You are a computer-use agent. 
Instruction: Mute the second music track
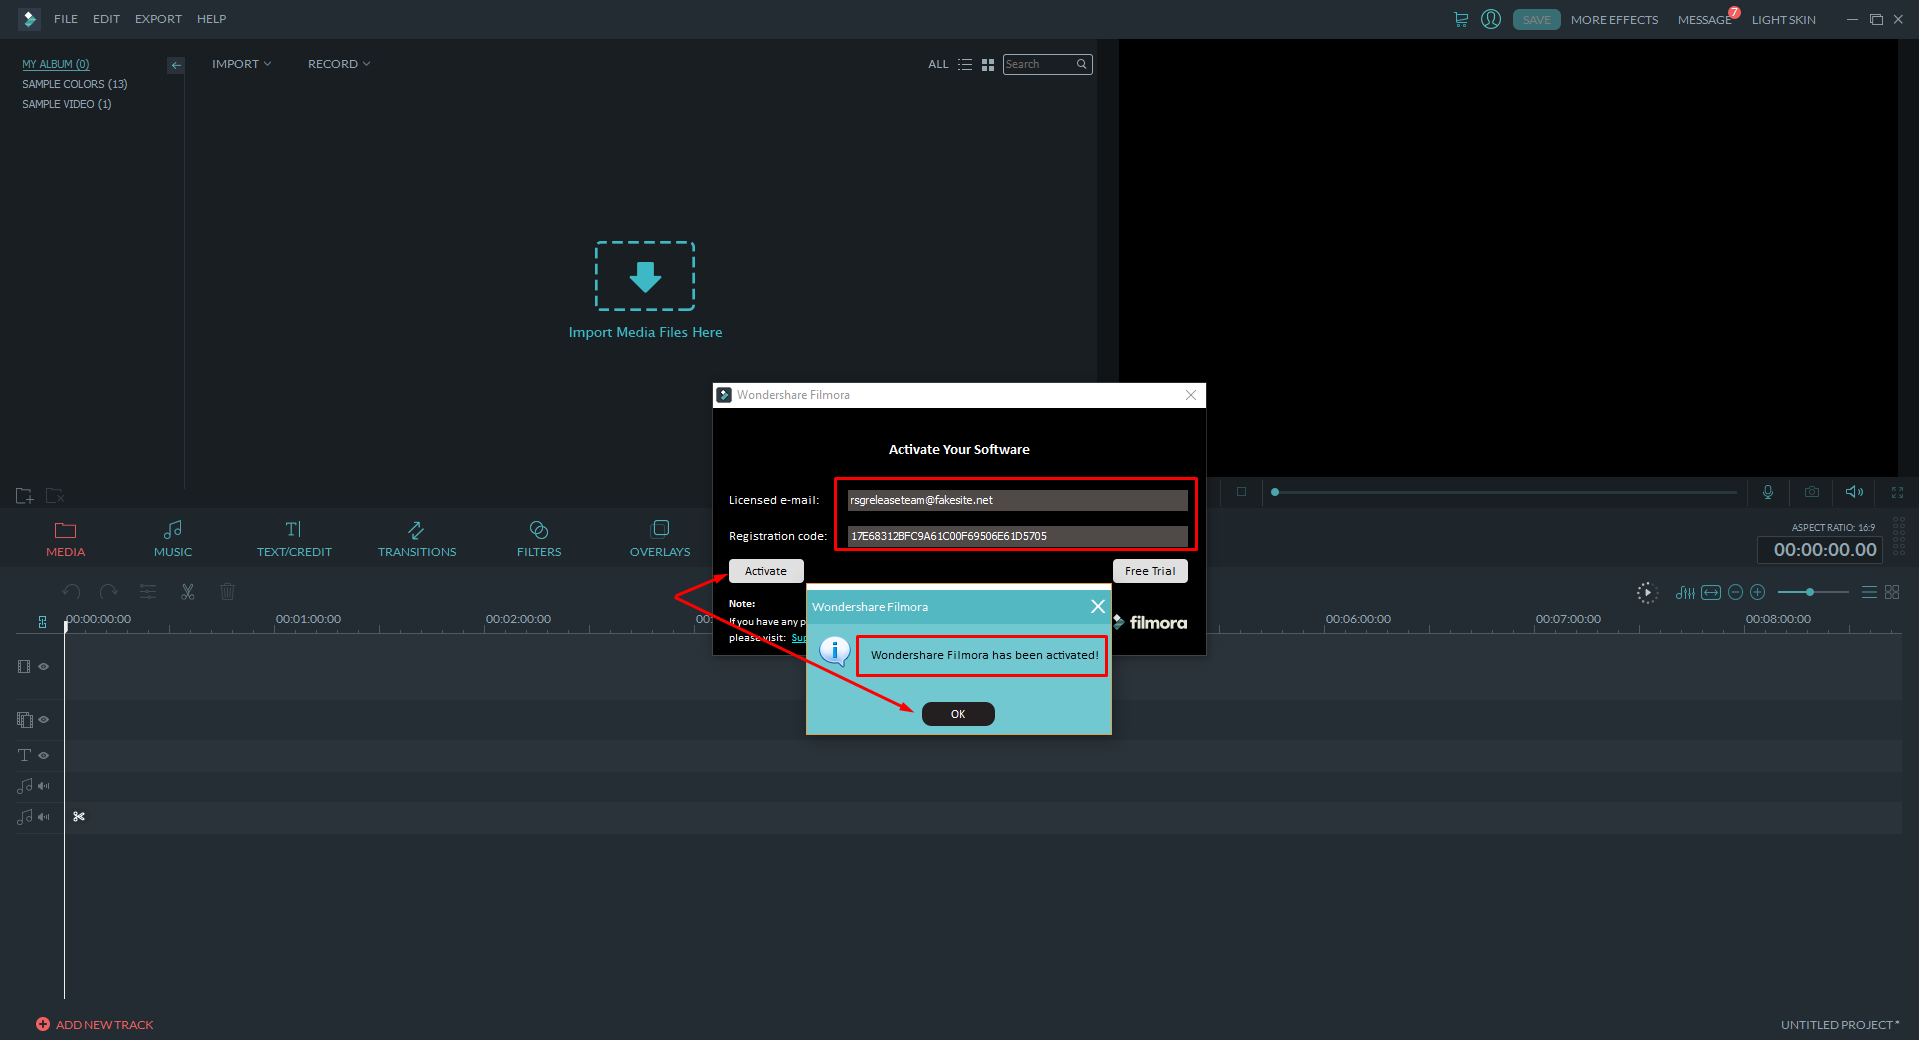coord(44,817)
